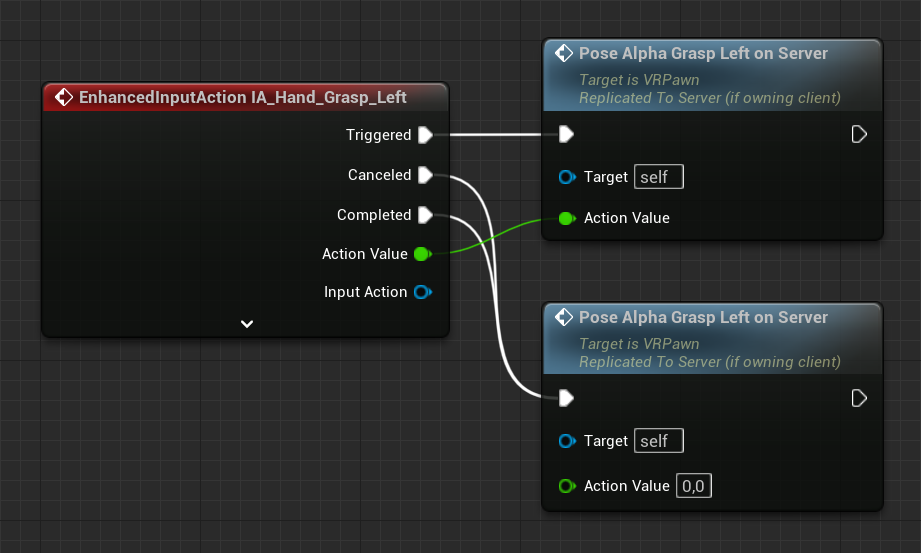Click the lower node's 'Target is VRPawn' subtitle
The image size is (921, 553).
[x=639, y=344]
